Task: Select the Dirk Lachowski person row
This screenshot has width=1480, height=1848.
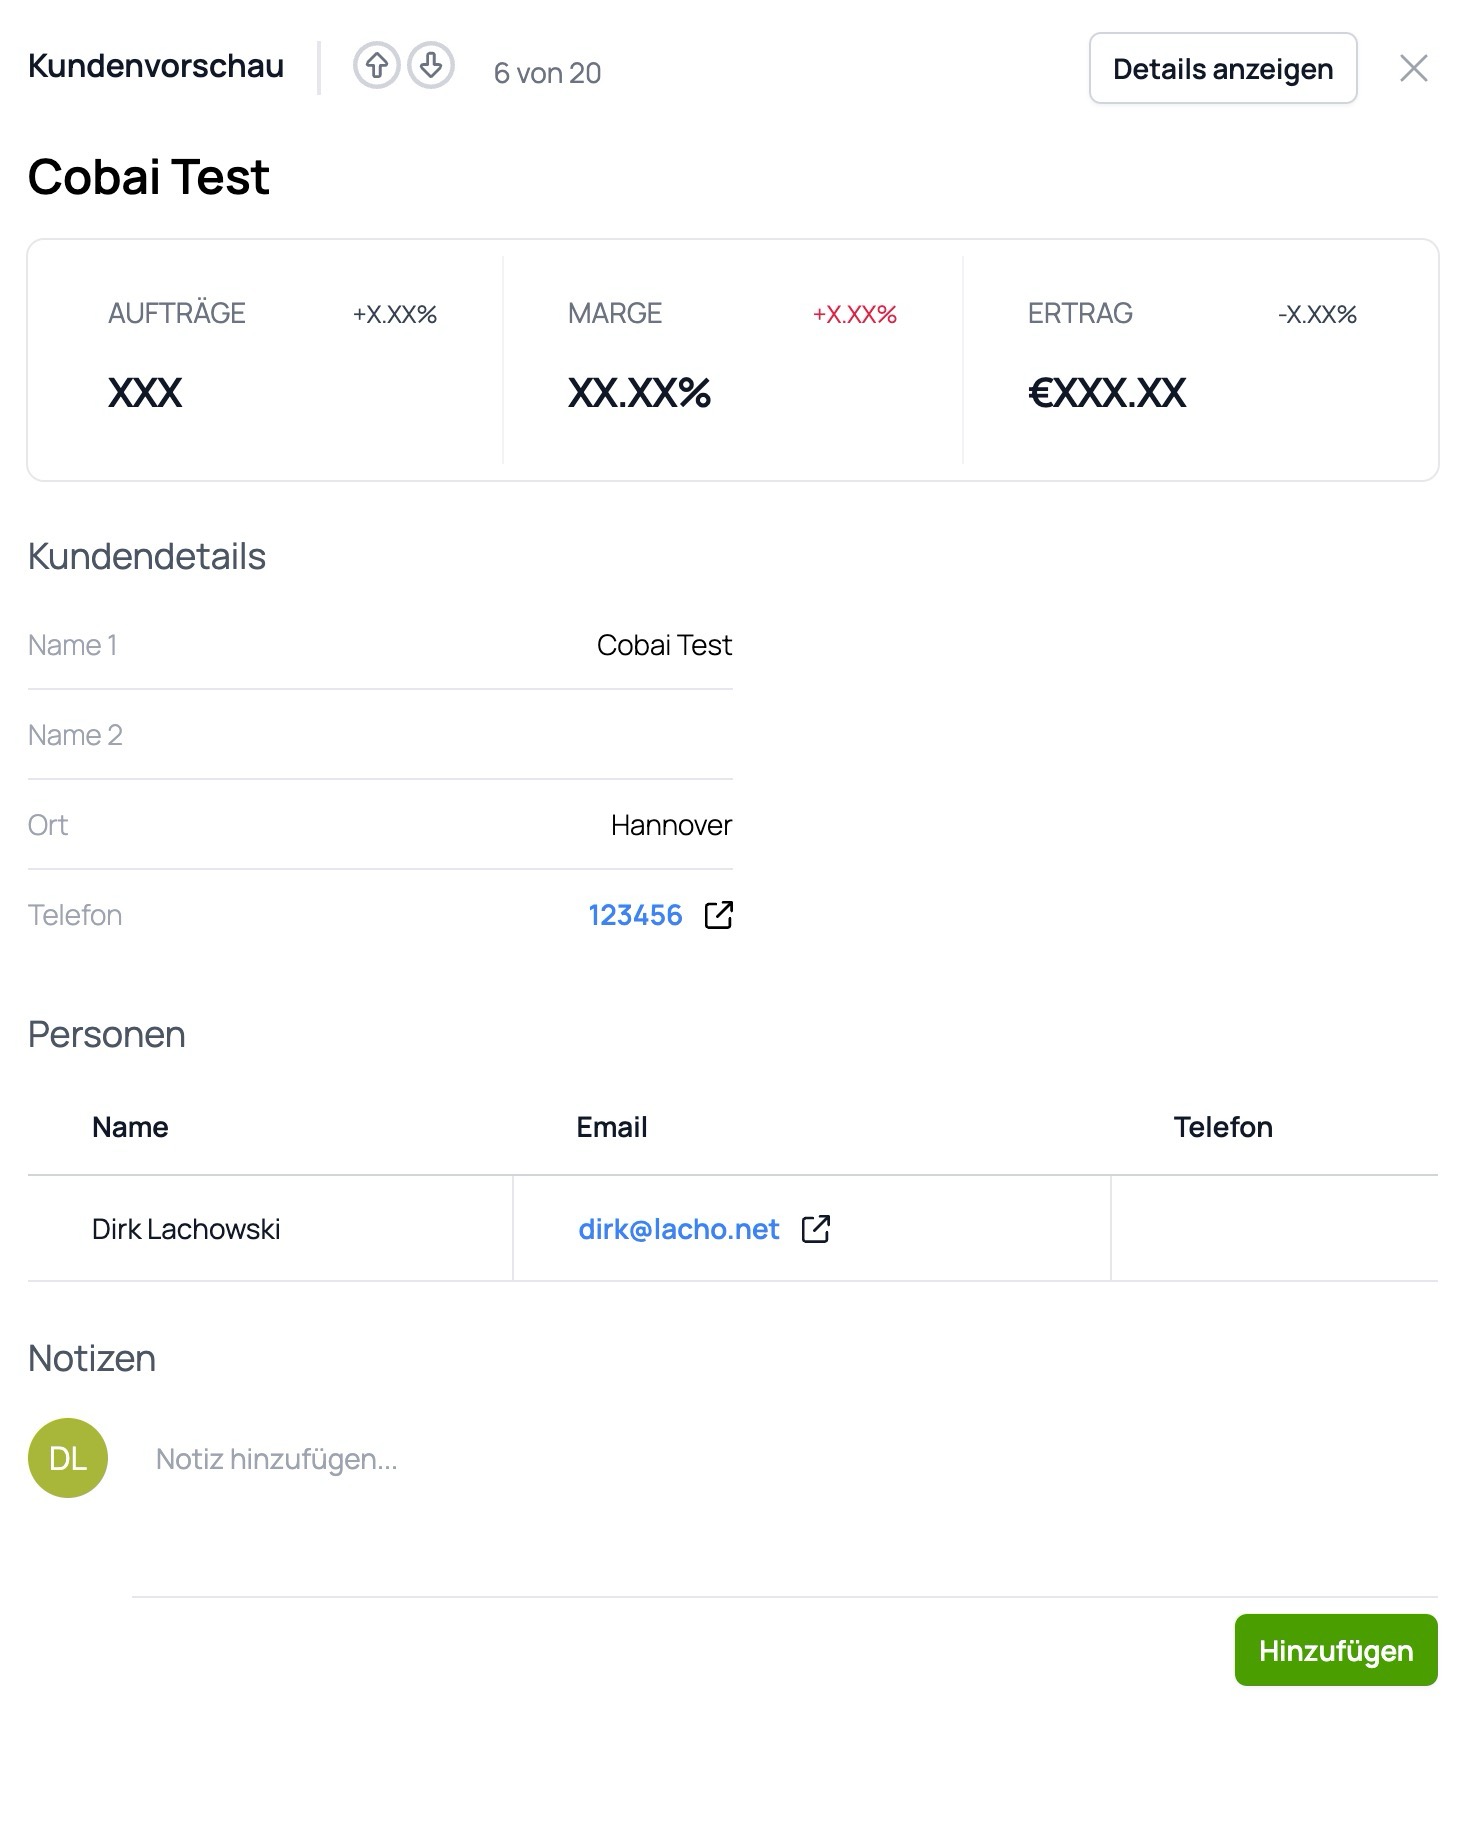Action: [186, 1229]
